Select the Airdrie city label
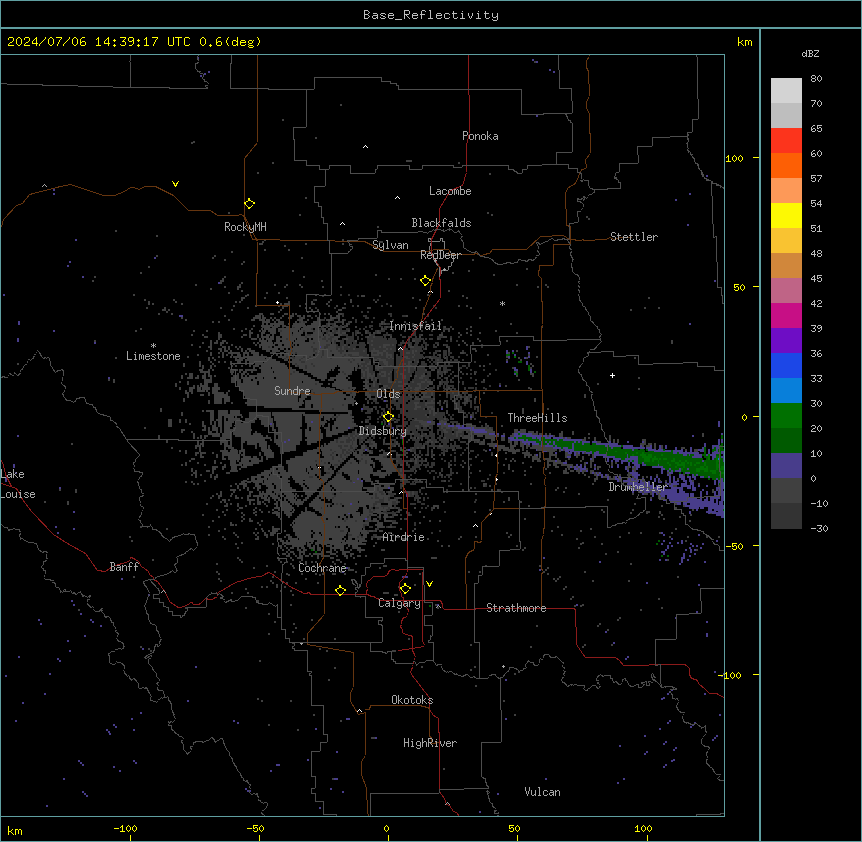Image resolution: width=862 pixels, height=842 pixels. click(403, 537)
